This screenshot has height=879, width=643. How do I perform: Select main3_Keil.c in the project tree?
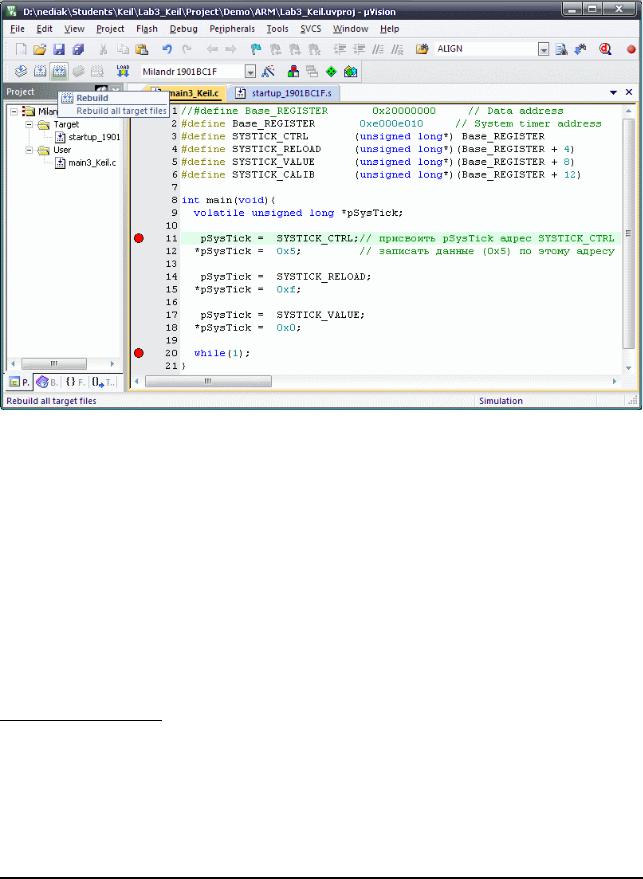pos(92,163)
